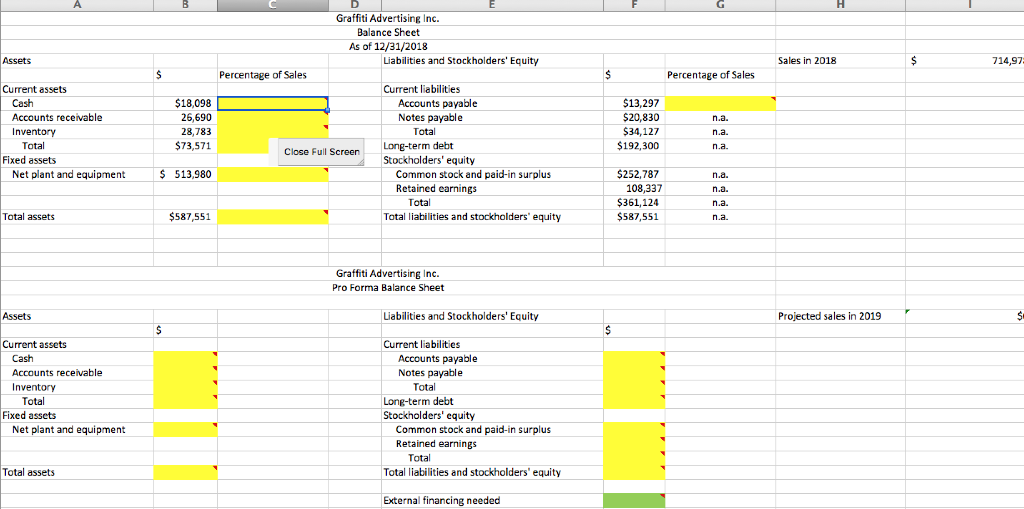Select the pro forma Cash yellow cell
The height and width of the screenshot is (509, 1024).
[x=185, y=359]
